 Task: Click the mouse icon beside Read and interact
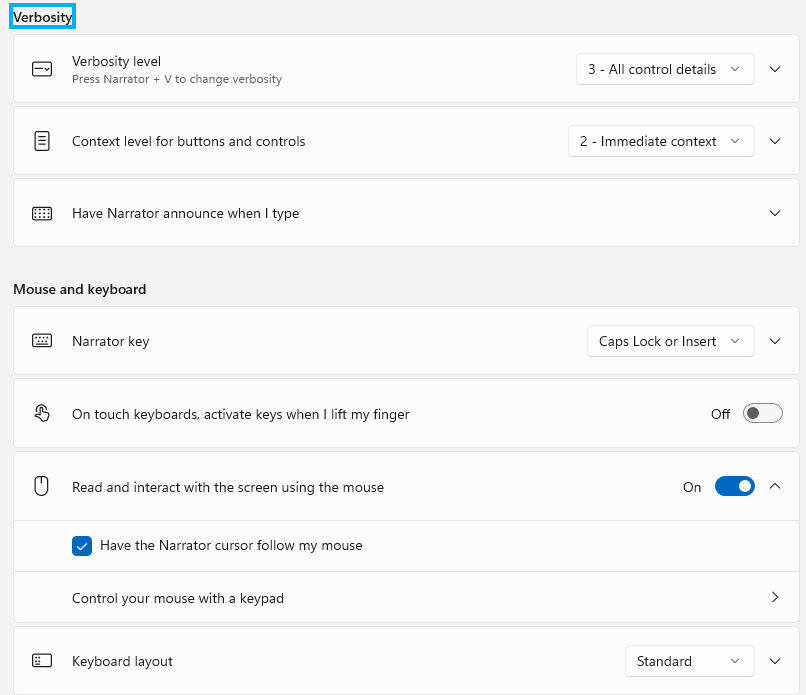point(41,486)
